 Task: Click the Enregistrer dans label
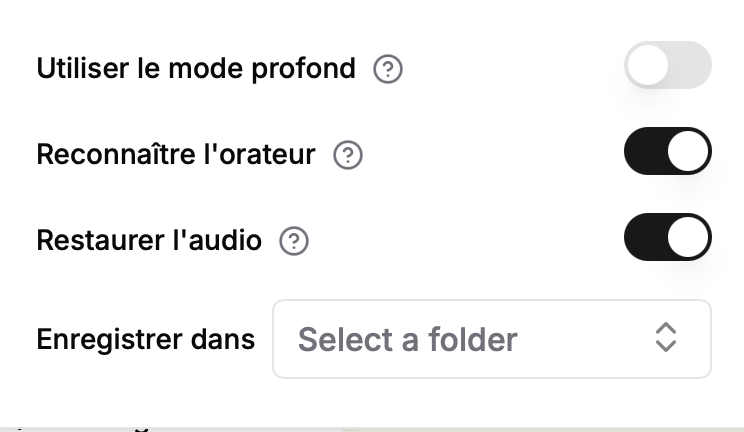(x=146, y=340)
